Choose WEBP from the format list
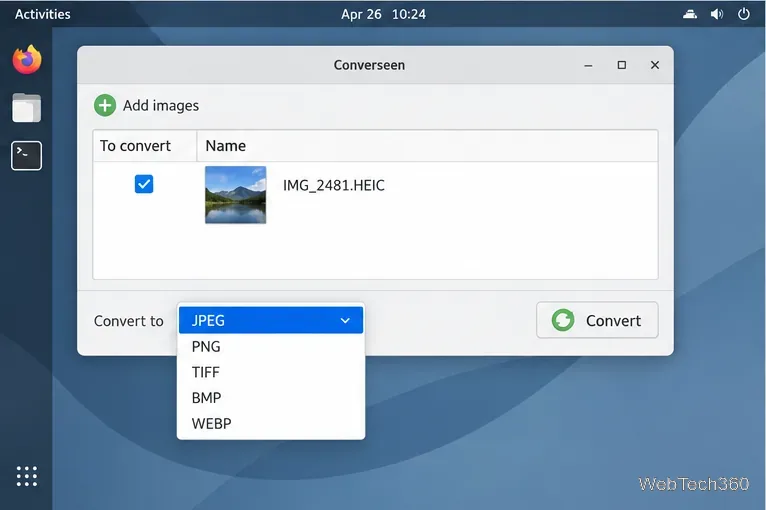 [271, 424]
